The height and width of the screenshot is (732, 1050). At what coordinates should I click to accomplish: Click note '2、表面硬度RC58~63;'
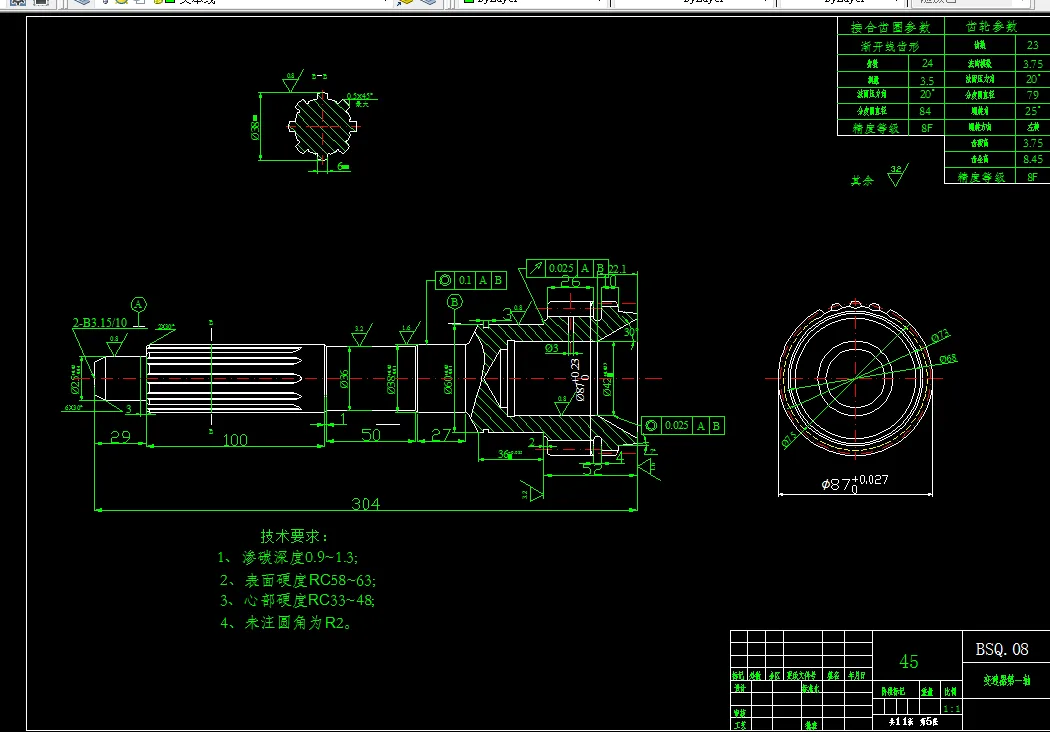298,580
